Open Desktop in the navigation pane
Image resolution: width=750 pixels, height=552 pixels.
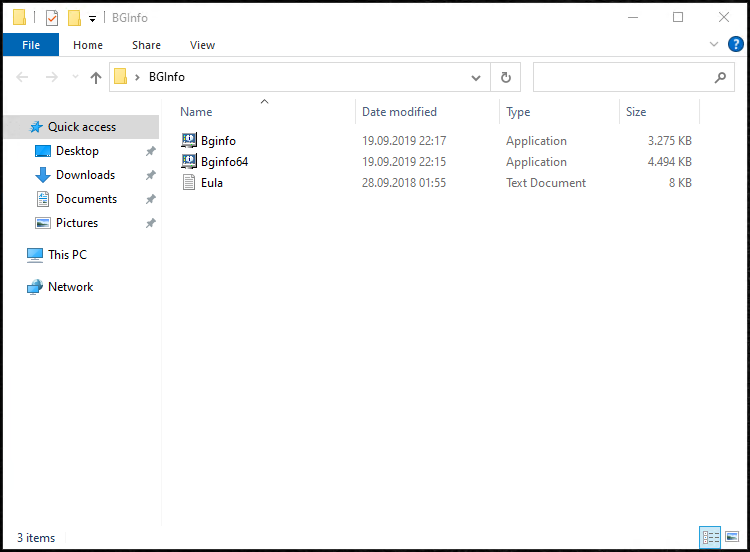pyautogui.click(x=77, y=151)
